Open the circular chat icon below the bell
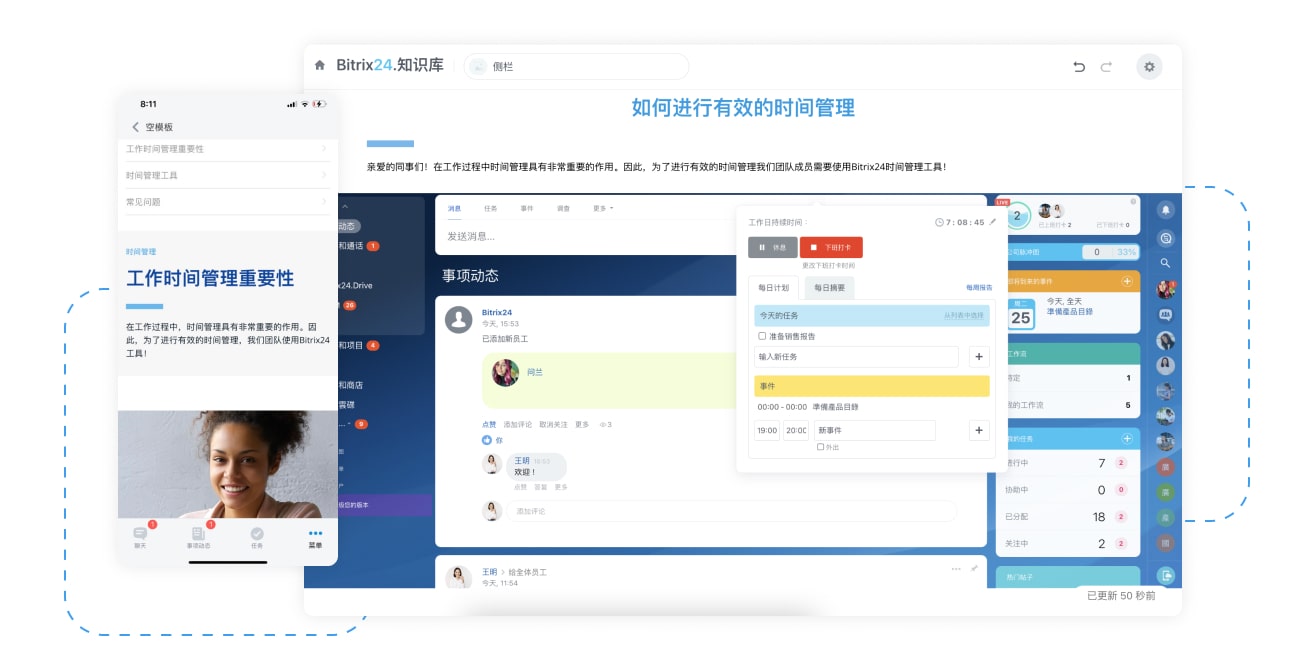 (x=1165, y=237)
